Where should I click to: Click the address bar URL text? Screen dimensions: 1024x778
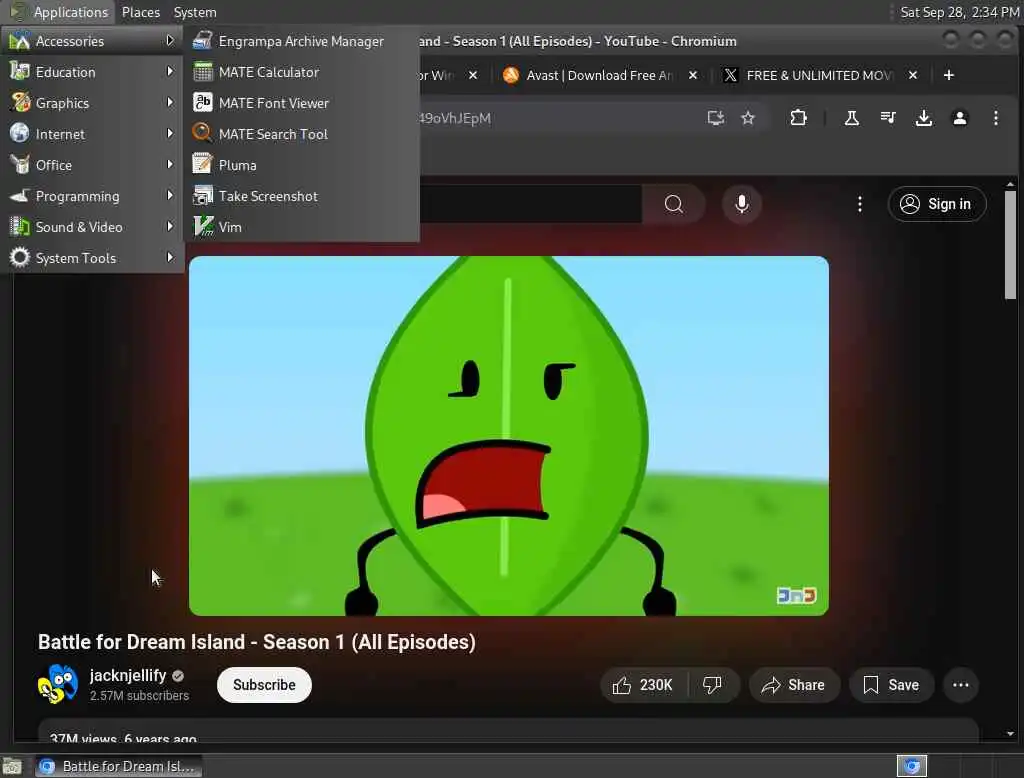tap(455, 118)
